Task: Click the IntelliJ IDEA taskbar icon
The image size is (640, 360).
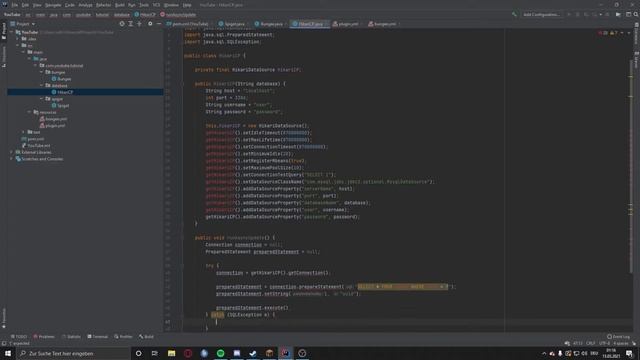Action: (286, 353)
